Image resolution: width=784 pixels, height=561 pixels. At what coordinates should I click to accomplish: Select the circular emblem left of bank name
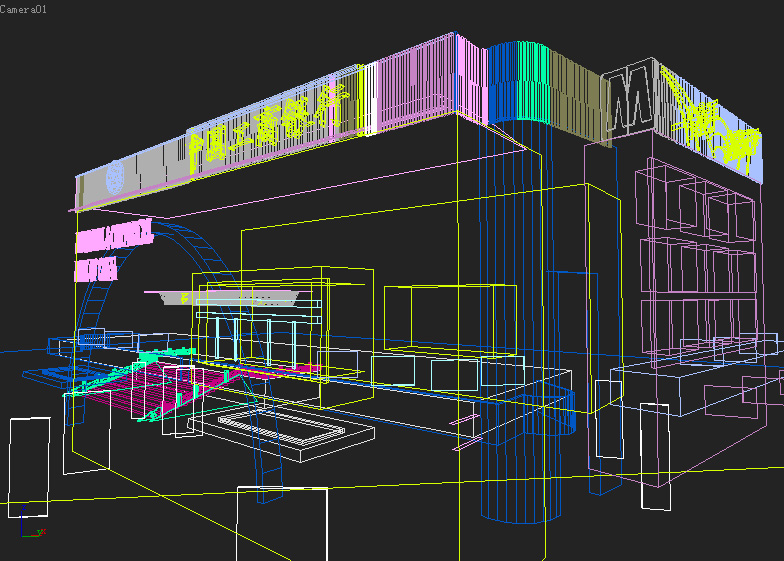(x=115, y=178)
